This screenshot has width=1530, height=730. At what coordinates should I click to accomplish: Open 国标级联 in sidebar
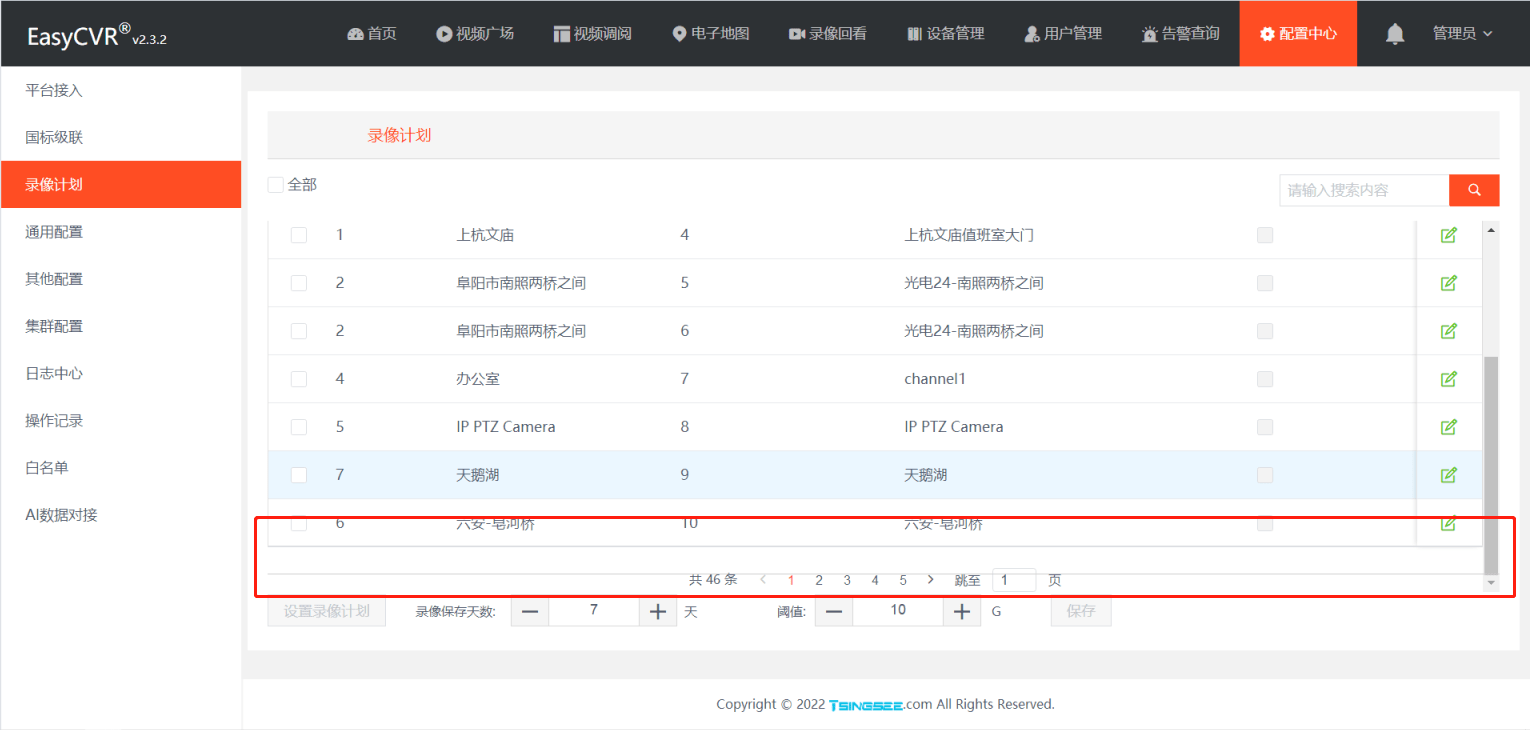click(121, 137)
